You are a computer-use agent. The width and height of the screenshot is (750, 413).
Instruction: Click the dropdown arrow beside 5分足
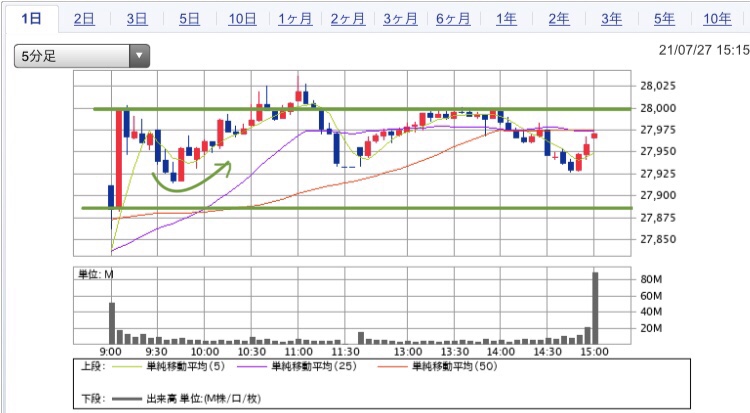tap(139, 56)
